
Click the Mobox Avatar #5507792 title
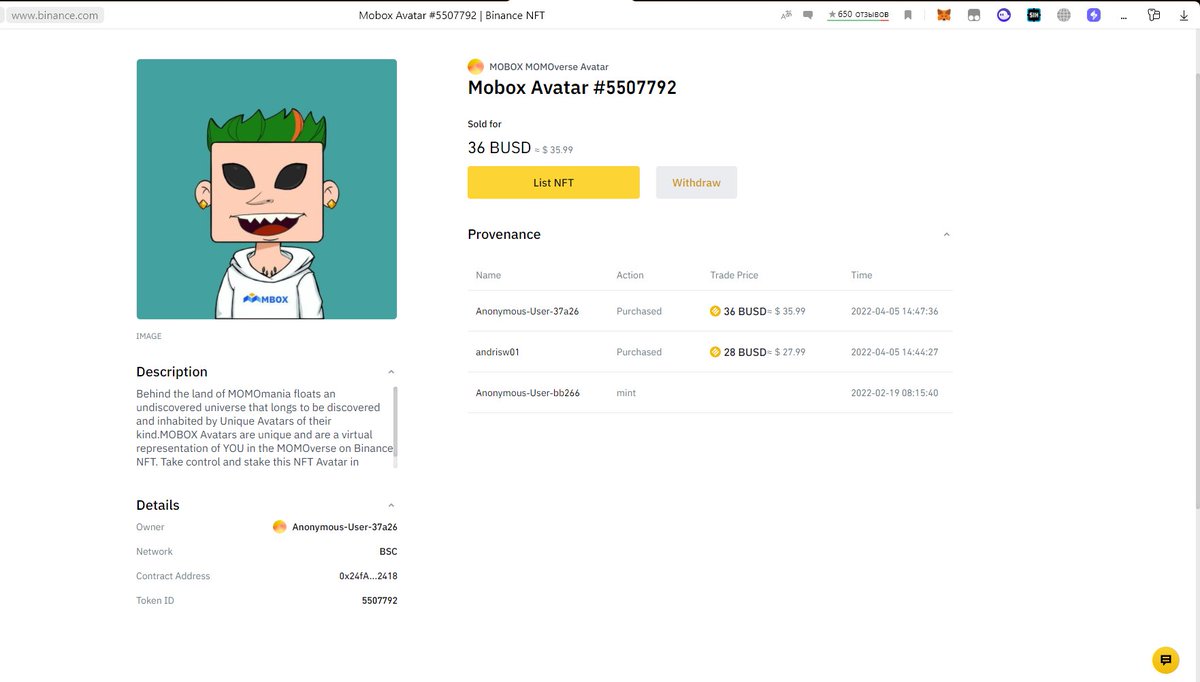click(572, 88)
